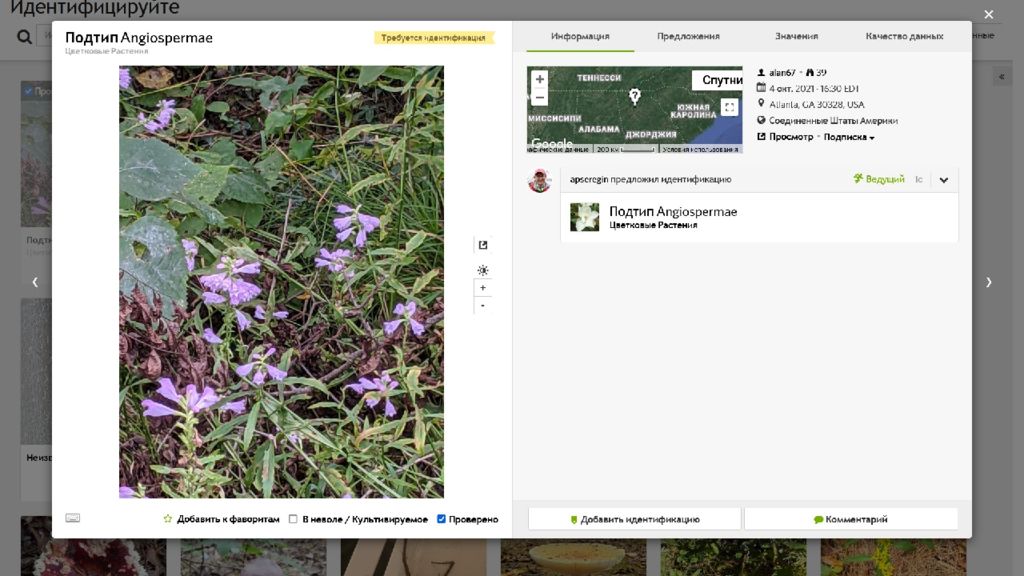Add observation to favorites star
Image resolution: width=1024 pixels, height=576 pixels.
pyautogui.click(x=168, y=519)
